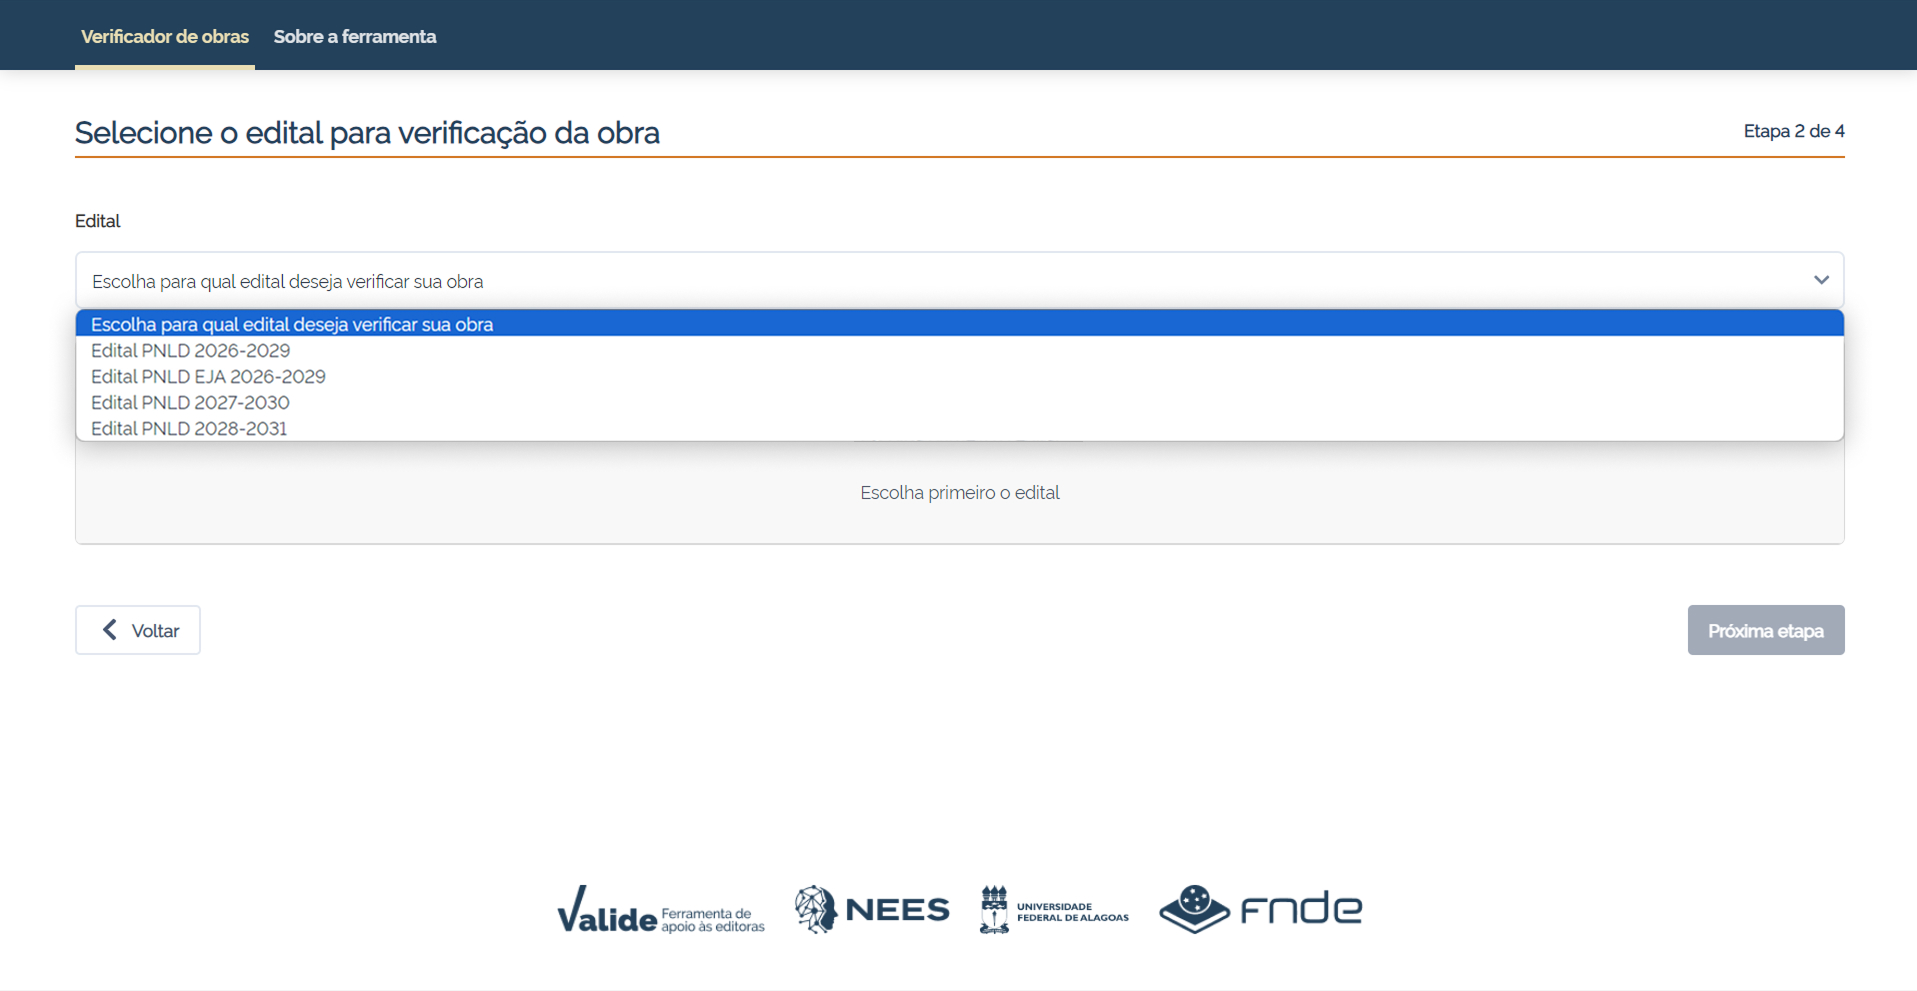This screenshot has width=1917, height=991.
Task: Select Edital PNLD 2028-2031 option
Action: [x=959, y=428]
